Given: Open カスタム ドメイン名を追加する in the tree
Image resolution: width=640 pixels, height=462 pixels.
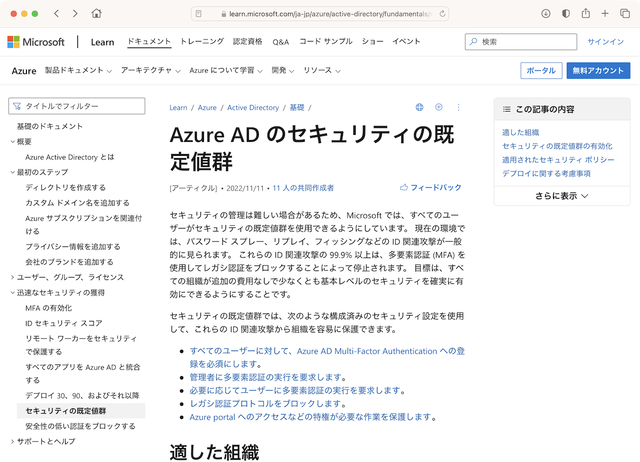Looking at the screenshot, I should point(77,203).
